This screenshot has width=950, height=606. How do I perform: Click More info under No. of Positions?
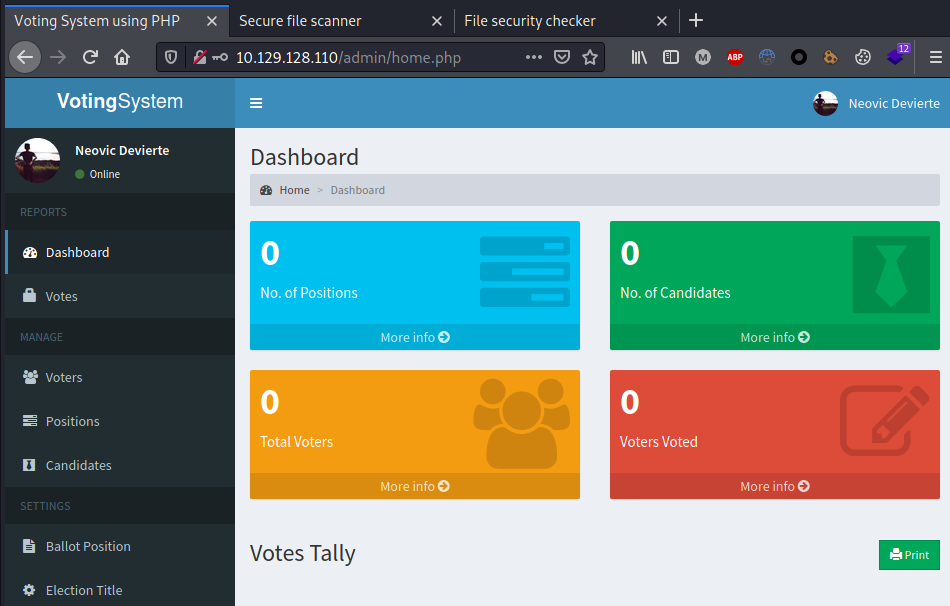coord(414,338)
